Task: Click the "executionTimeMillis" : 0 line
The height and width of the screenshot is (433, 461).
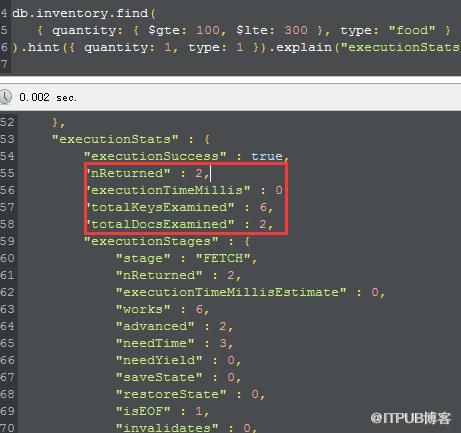Action: click(x=185, y=190)
